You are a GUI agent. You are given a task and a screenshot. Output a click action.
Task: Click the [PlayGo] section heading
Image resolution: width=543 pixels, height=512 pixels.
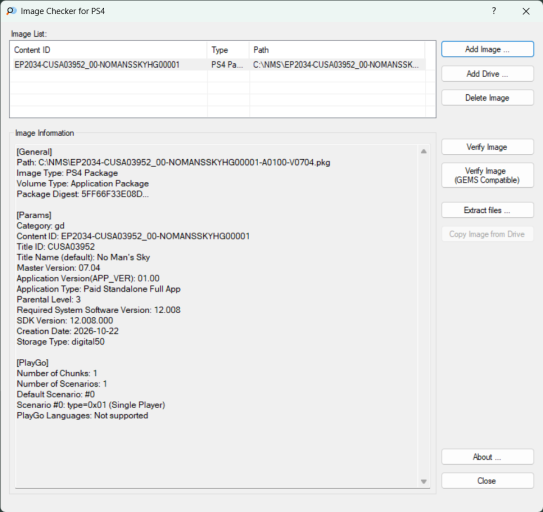[x=33, y=363]
